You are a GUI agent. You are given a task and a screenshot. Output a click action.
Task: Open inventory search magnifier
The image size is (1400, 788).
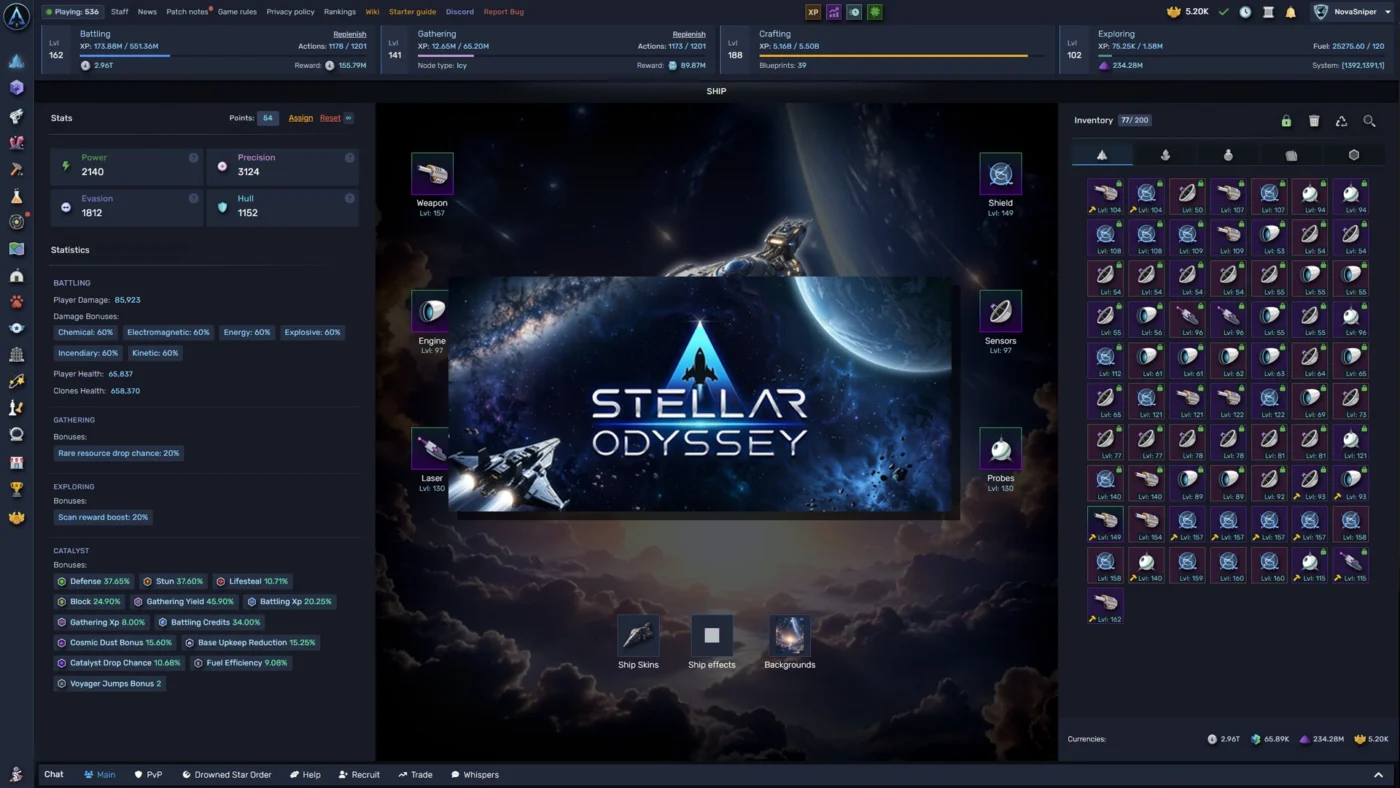(1370, 121)
